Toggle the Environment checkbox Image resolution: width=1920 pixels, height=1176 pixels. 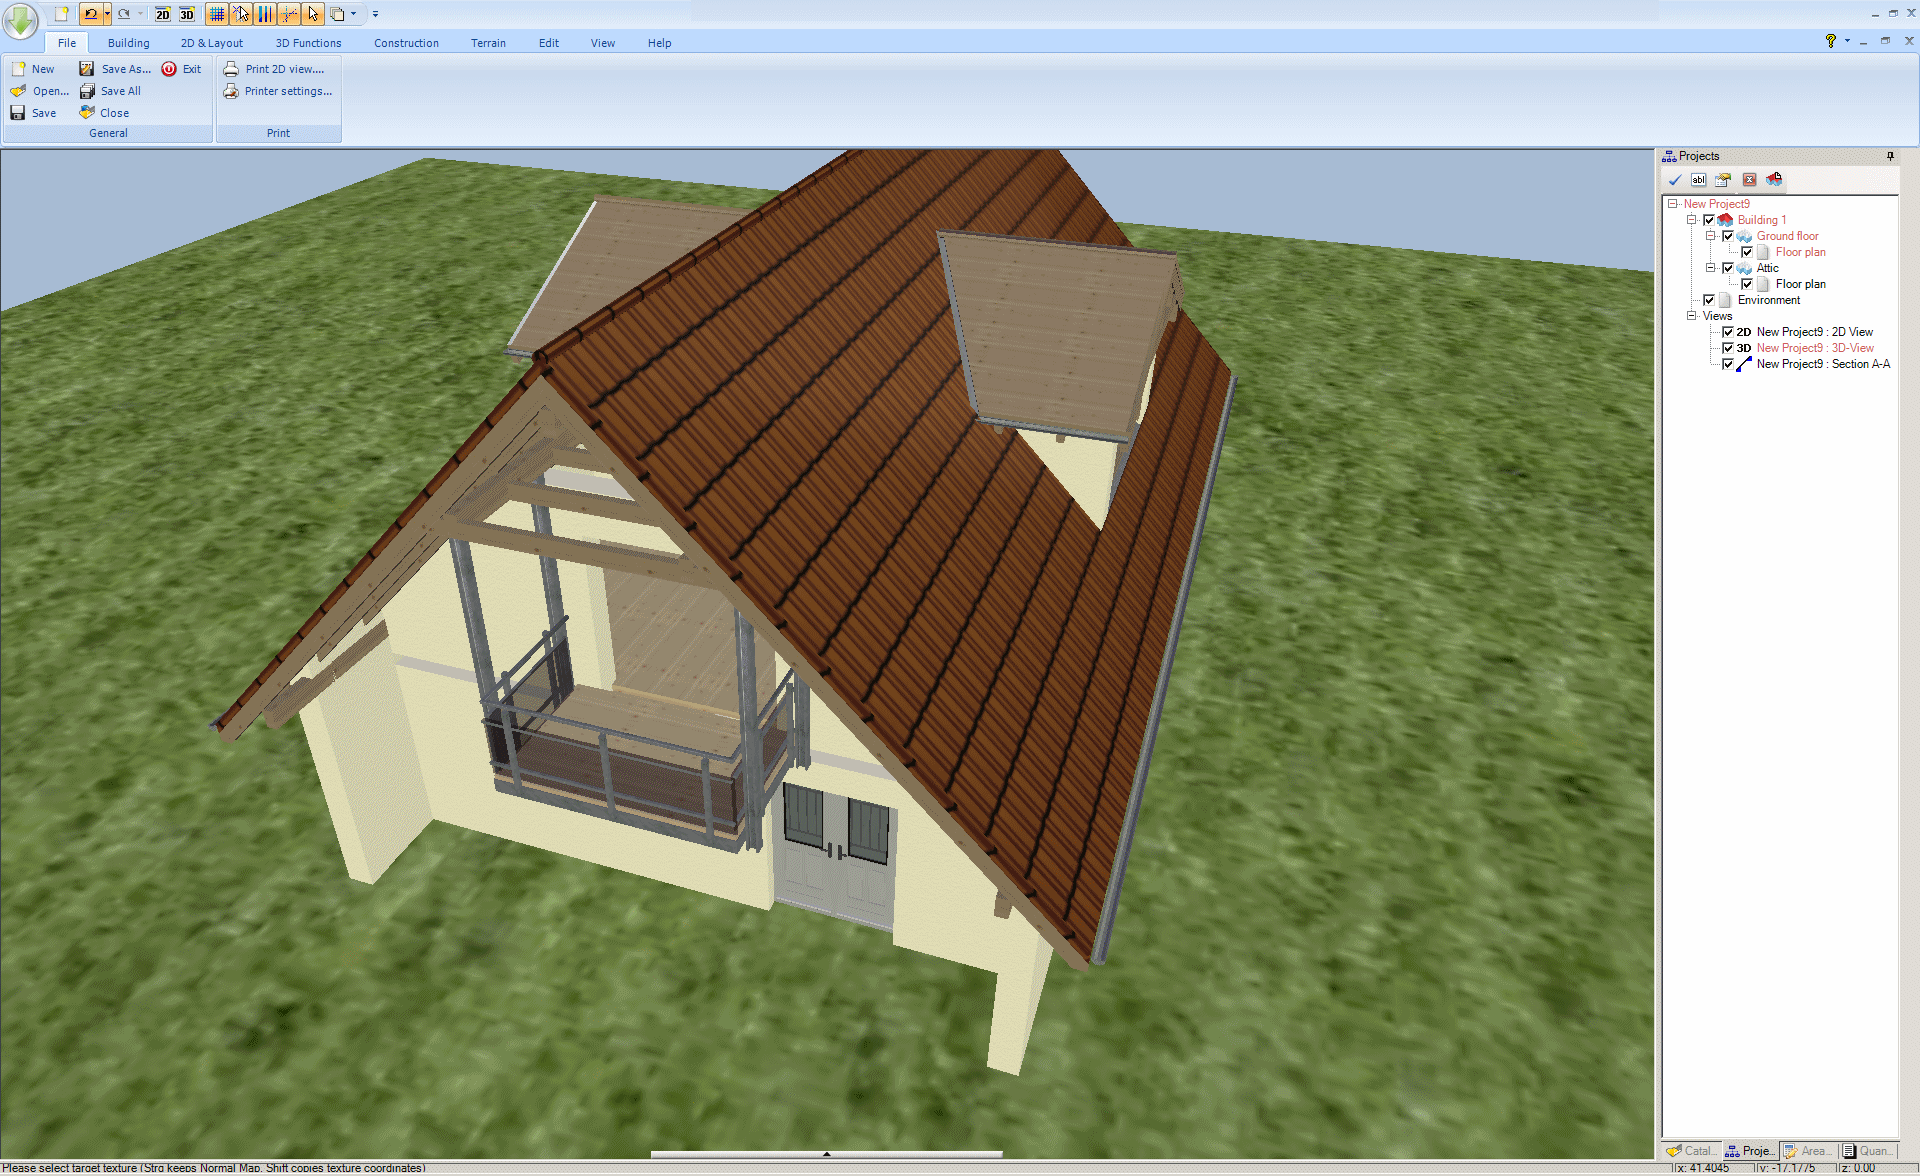(1709, 300)
